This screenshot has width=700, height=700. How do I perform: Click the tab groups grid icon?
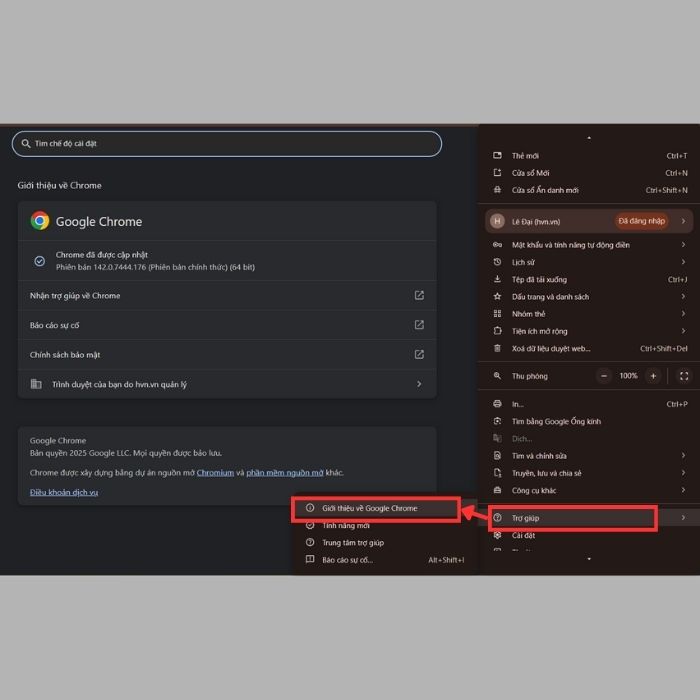[x=497, y=314]
